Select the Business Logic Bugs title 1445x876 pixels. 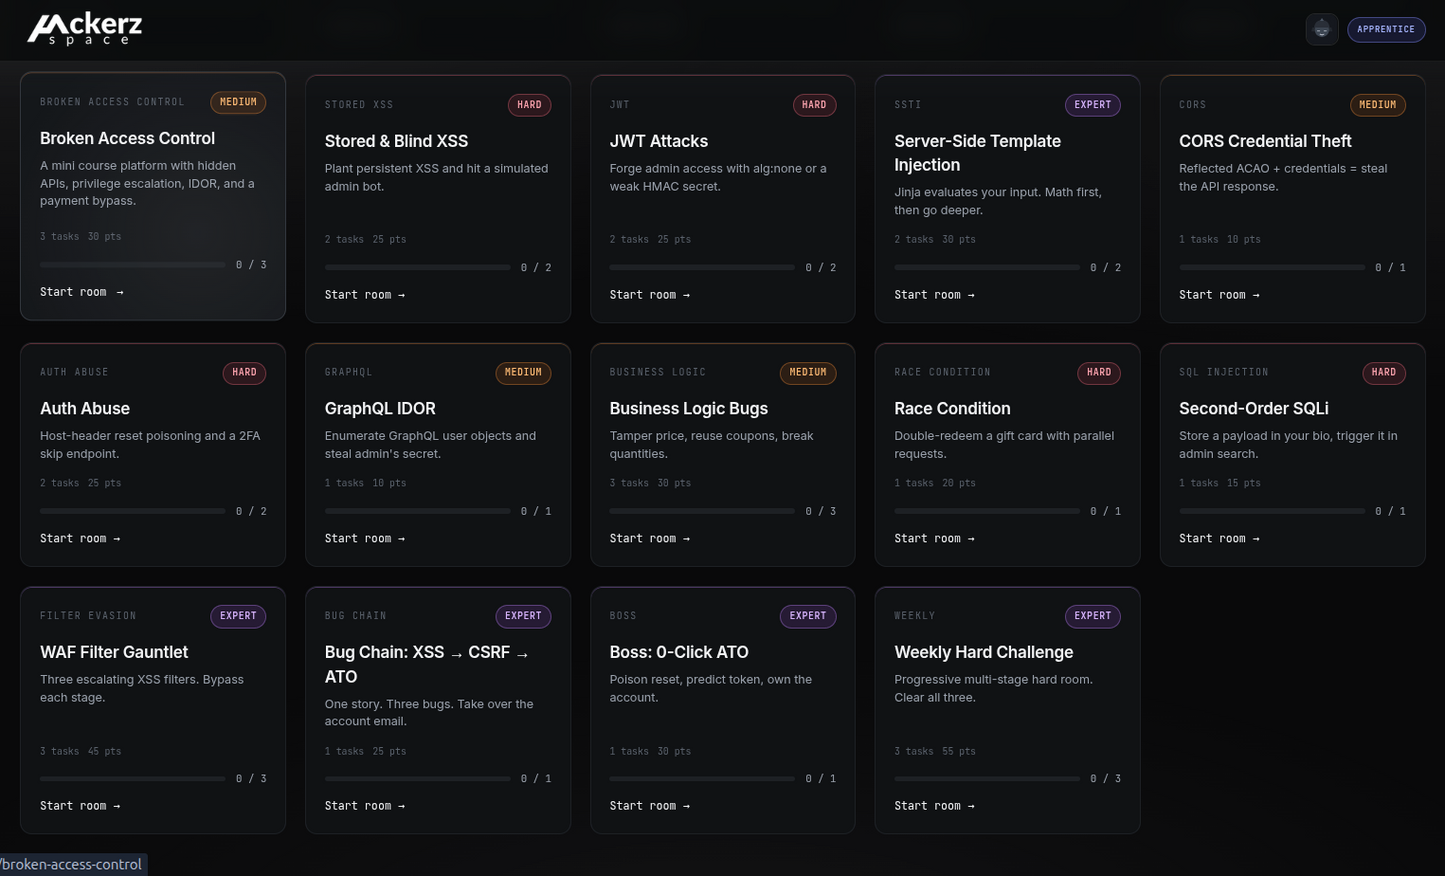pyautogui.click(x=689, y=408)
